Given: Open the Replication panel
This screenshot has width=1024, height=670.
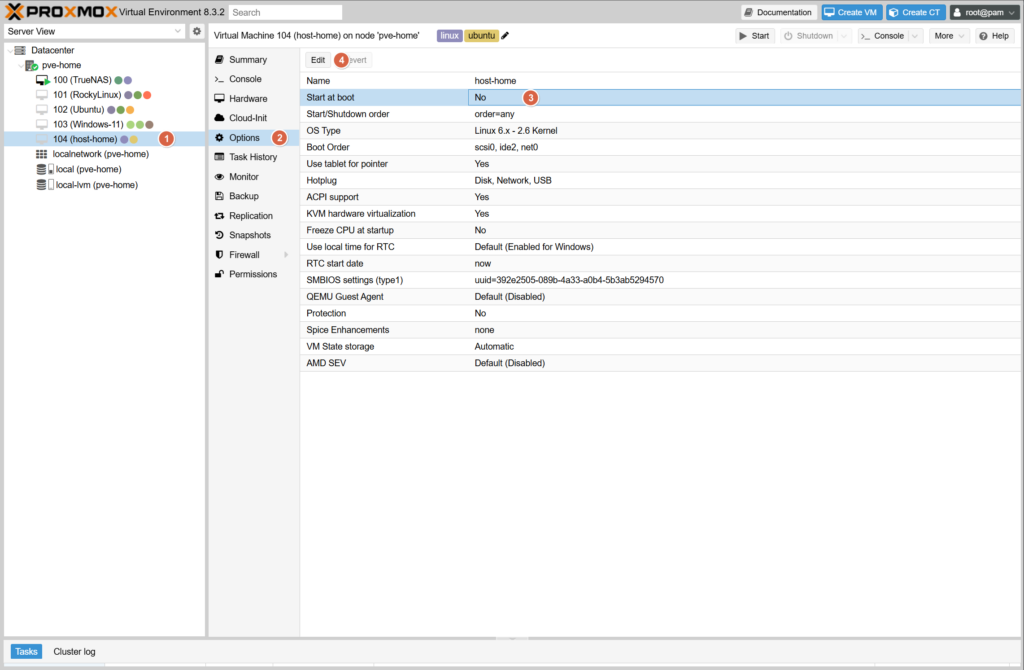Looking at the screenshot, I should [250, 216].
